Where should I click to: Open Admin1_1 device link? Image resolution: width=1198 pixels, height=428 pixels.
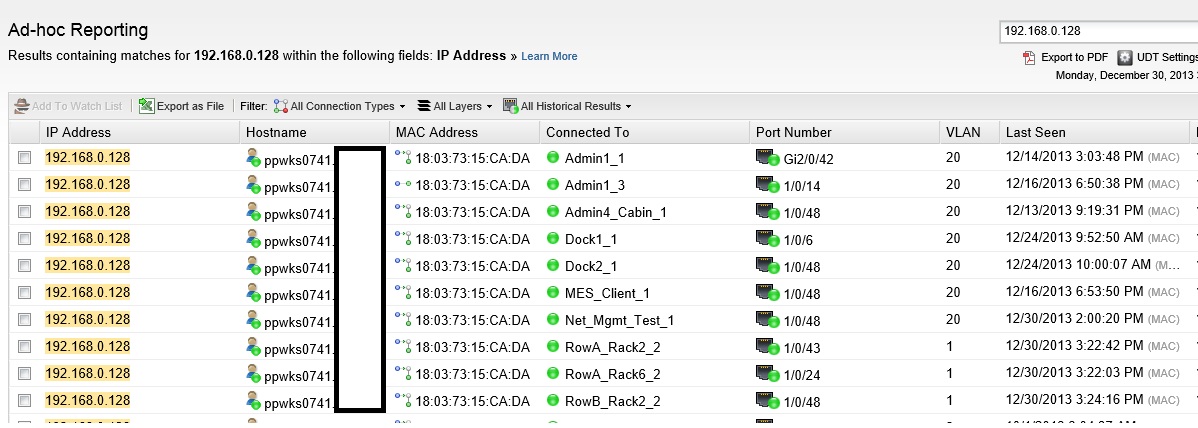[x=594, y=158]
